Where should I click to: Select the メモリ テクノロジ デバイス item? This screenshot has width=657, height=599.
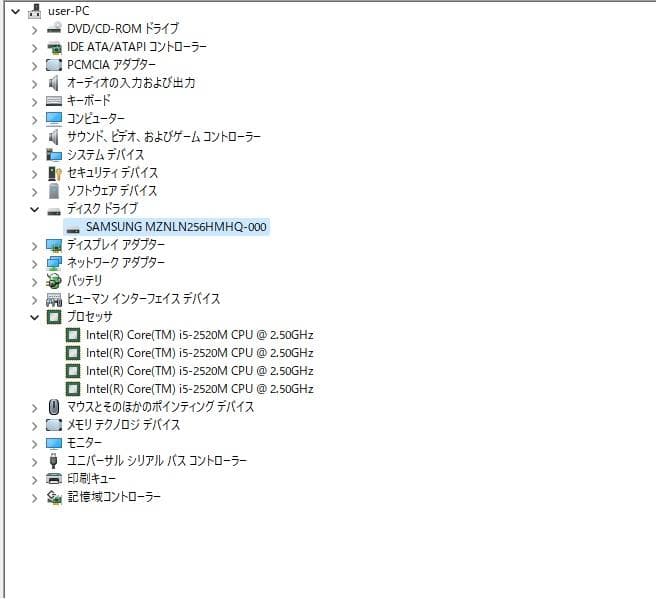pyautogui.click(x=123, y=425)
